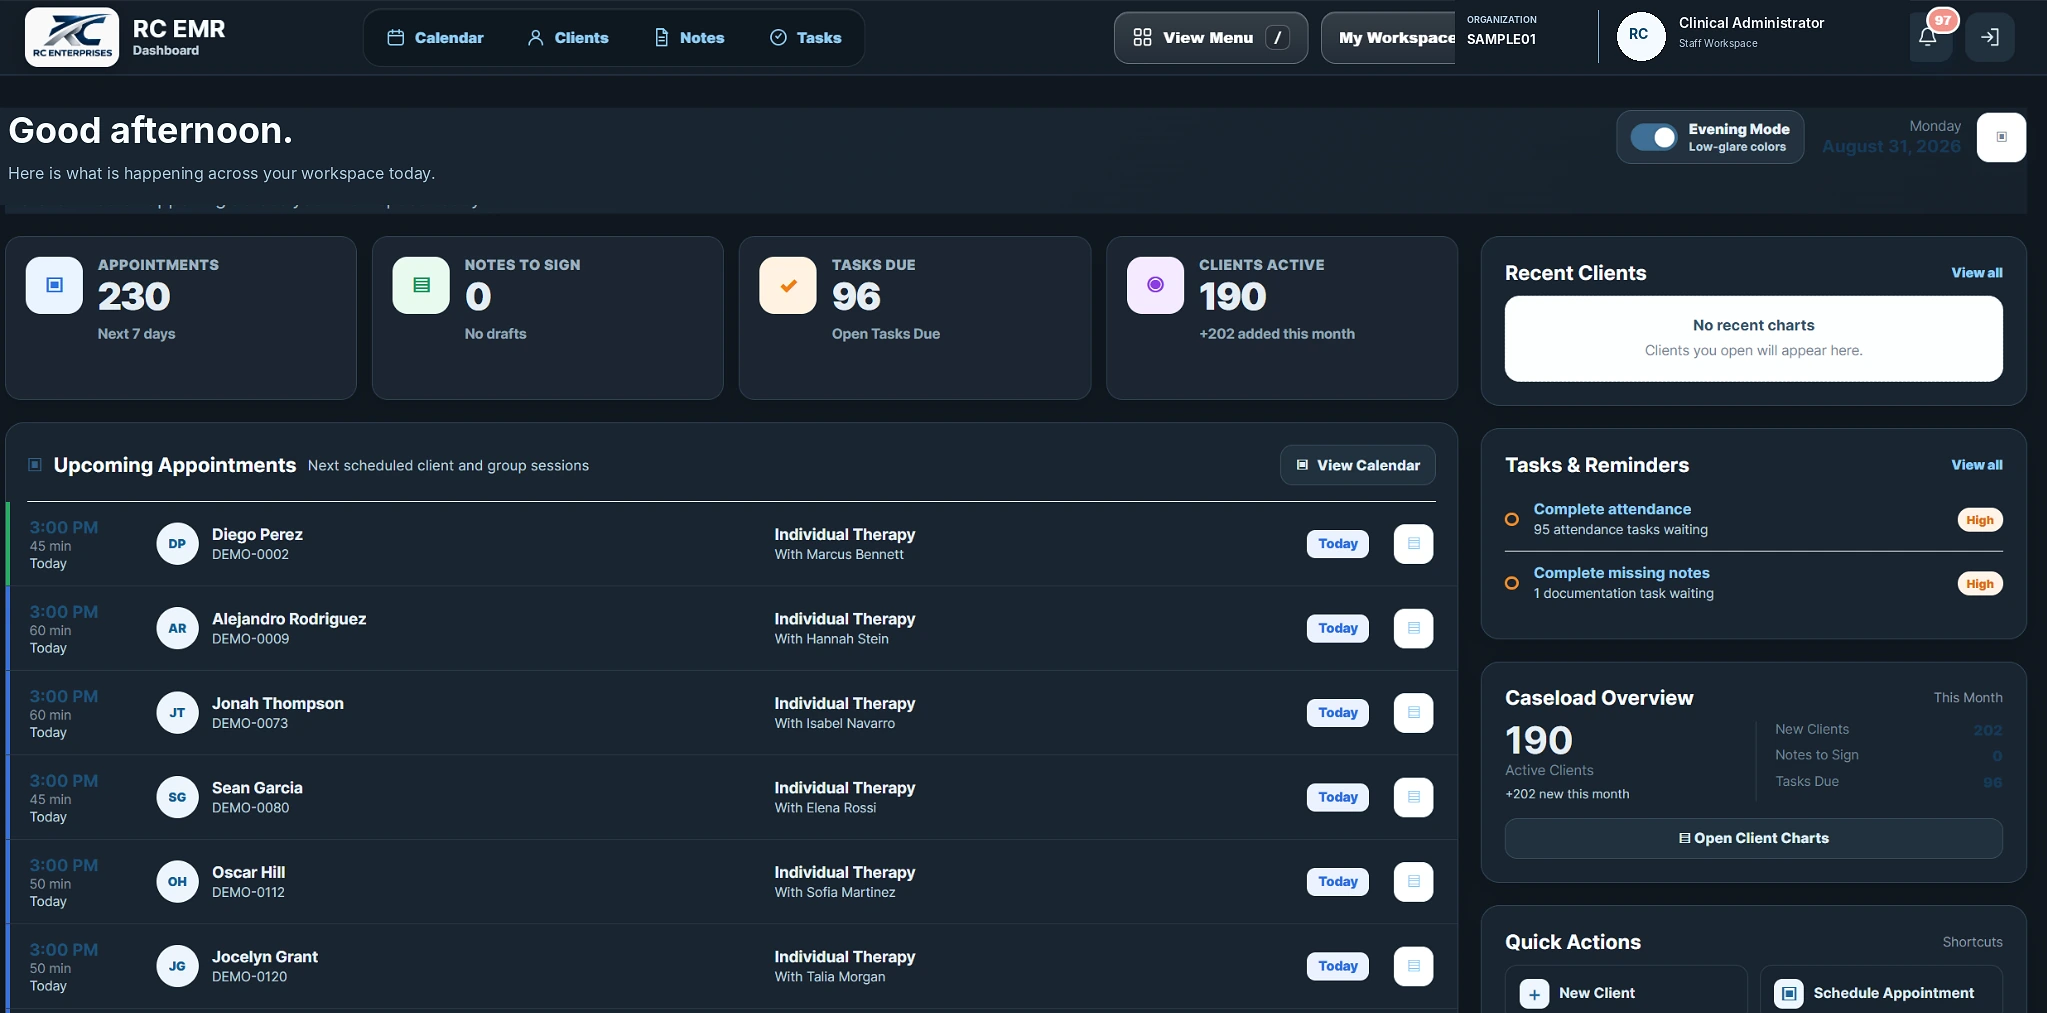Click the JG avatar for Jocelyn Grant

[177, 966]
